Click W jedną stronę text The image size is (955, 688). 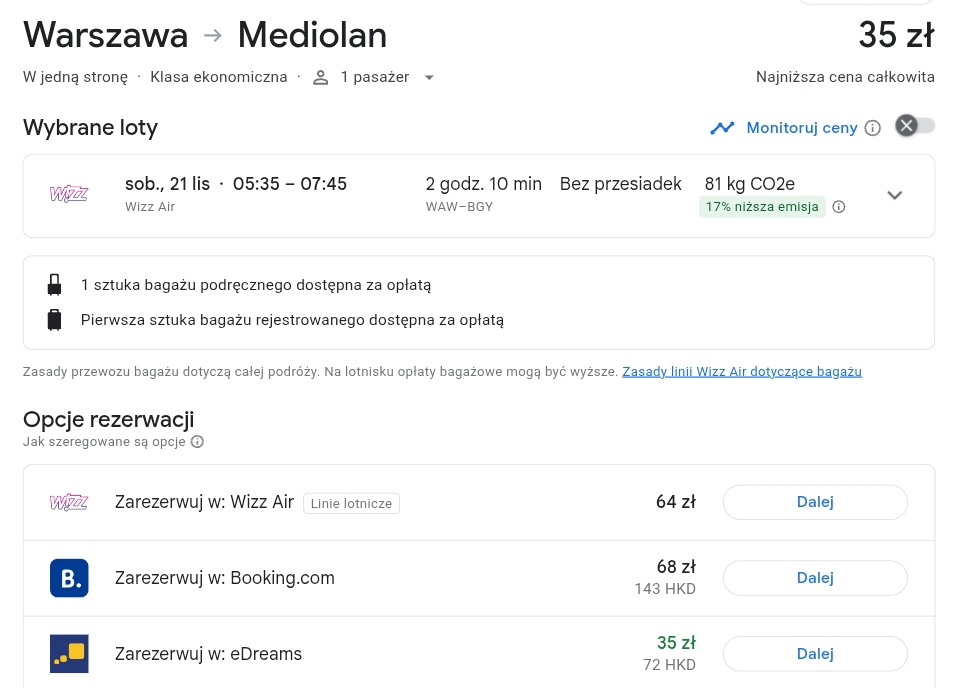pos(76,77)
